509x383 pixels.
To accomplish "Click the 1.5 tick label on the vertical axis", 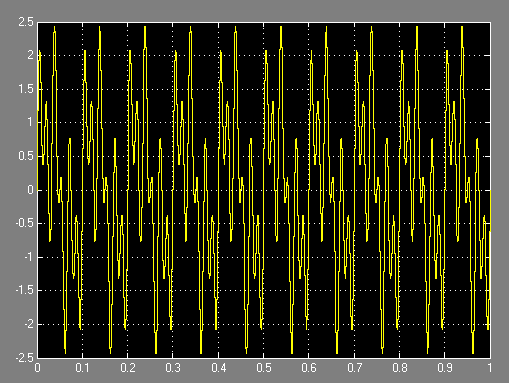I will (26, 89).
